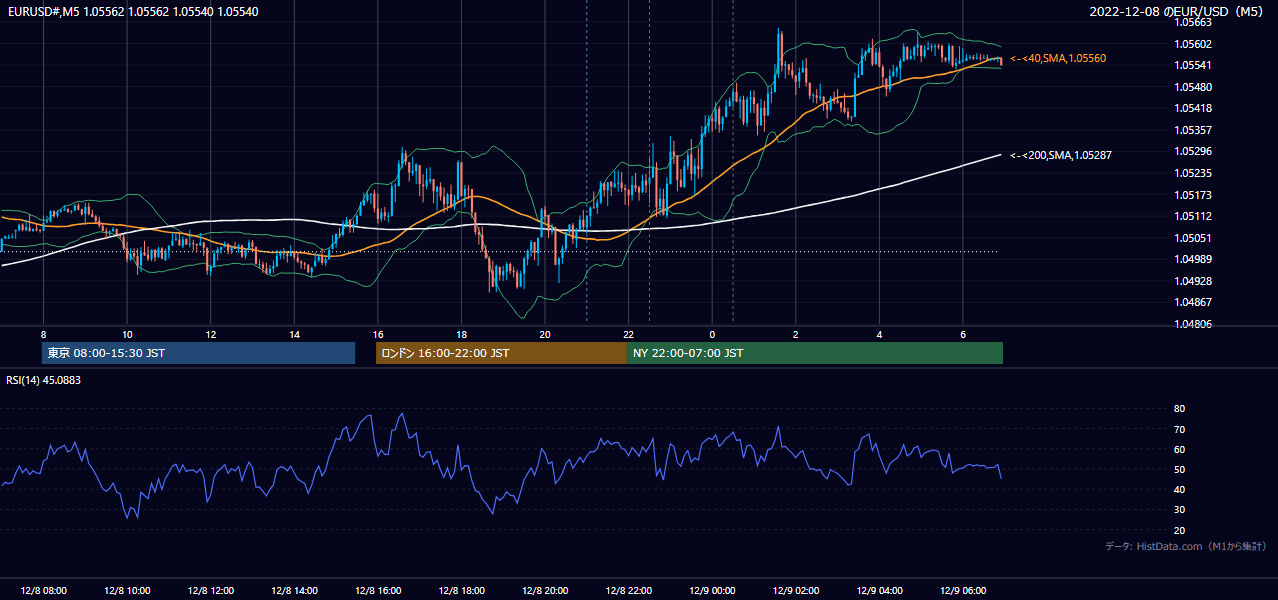The width and height of the screenshot is (1278, 600).
Task: Click price level 1.05173 on axis
Action: [x=1191, y=195]
